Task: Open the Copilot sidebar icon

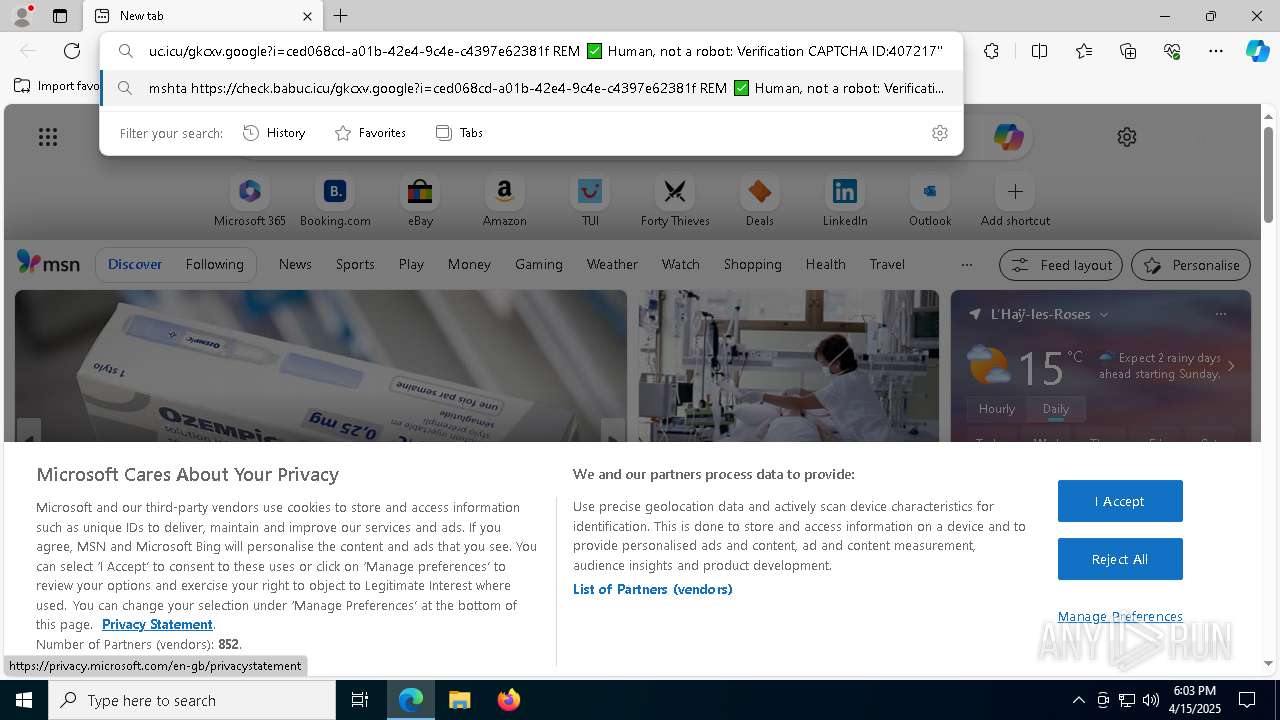Action: [x=1257, y=51]
